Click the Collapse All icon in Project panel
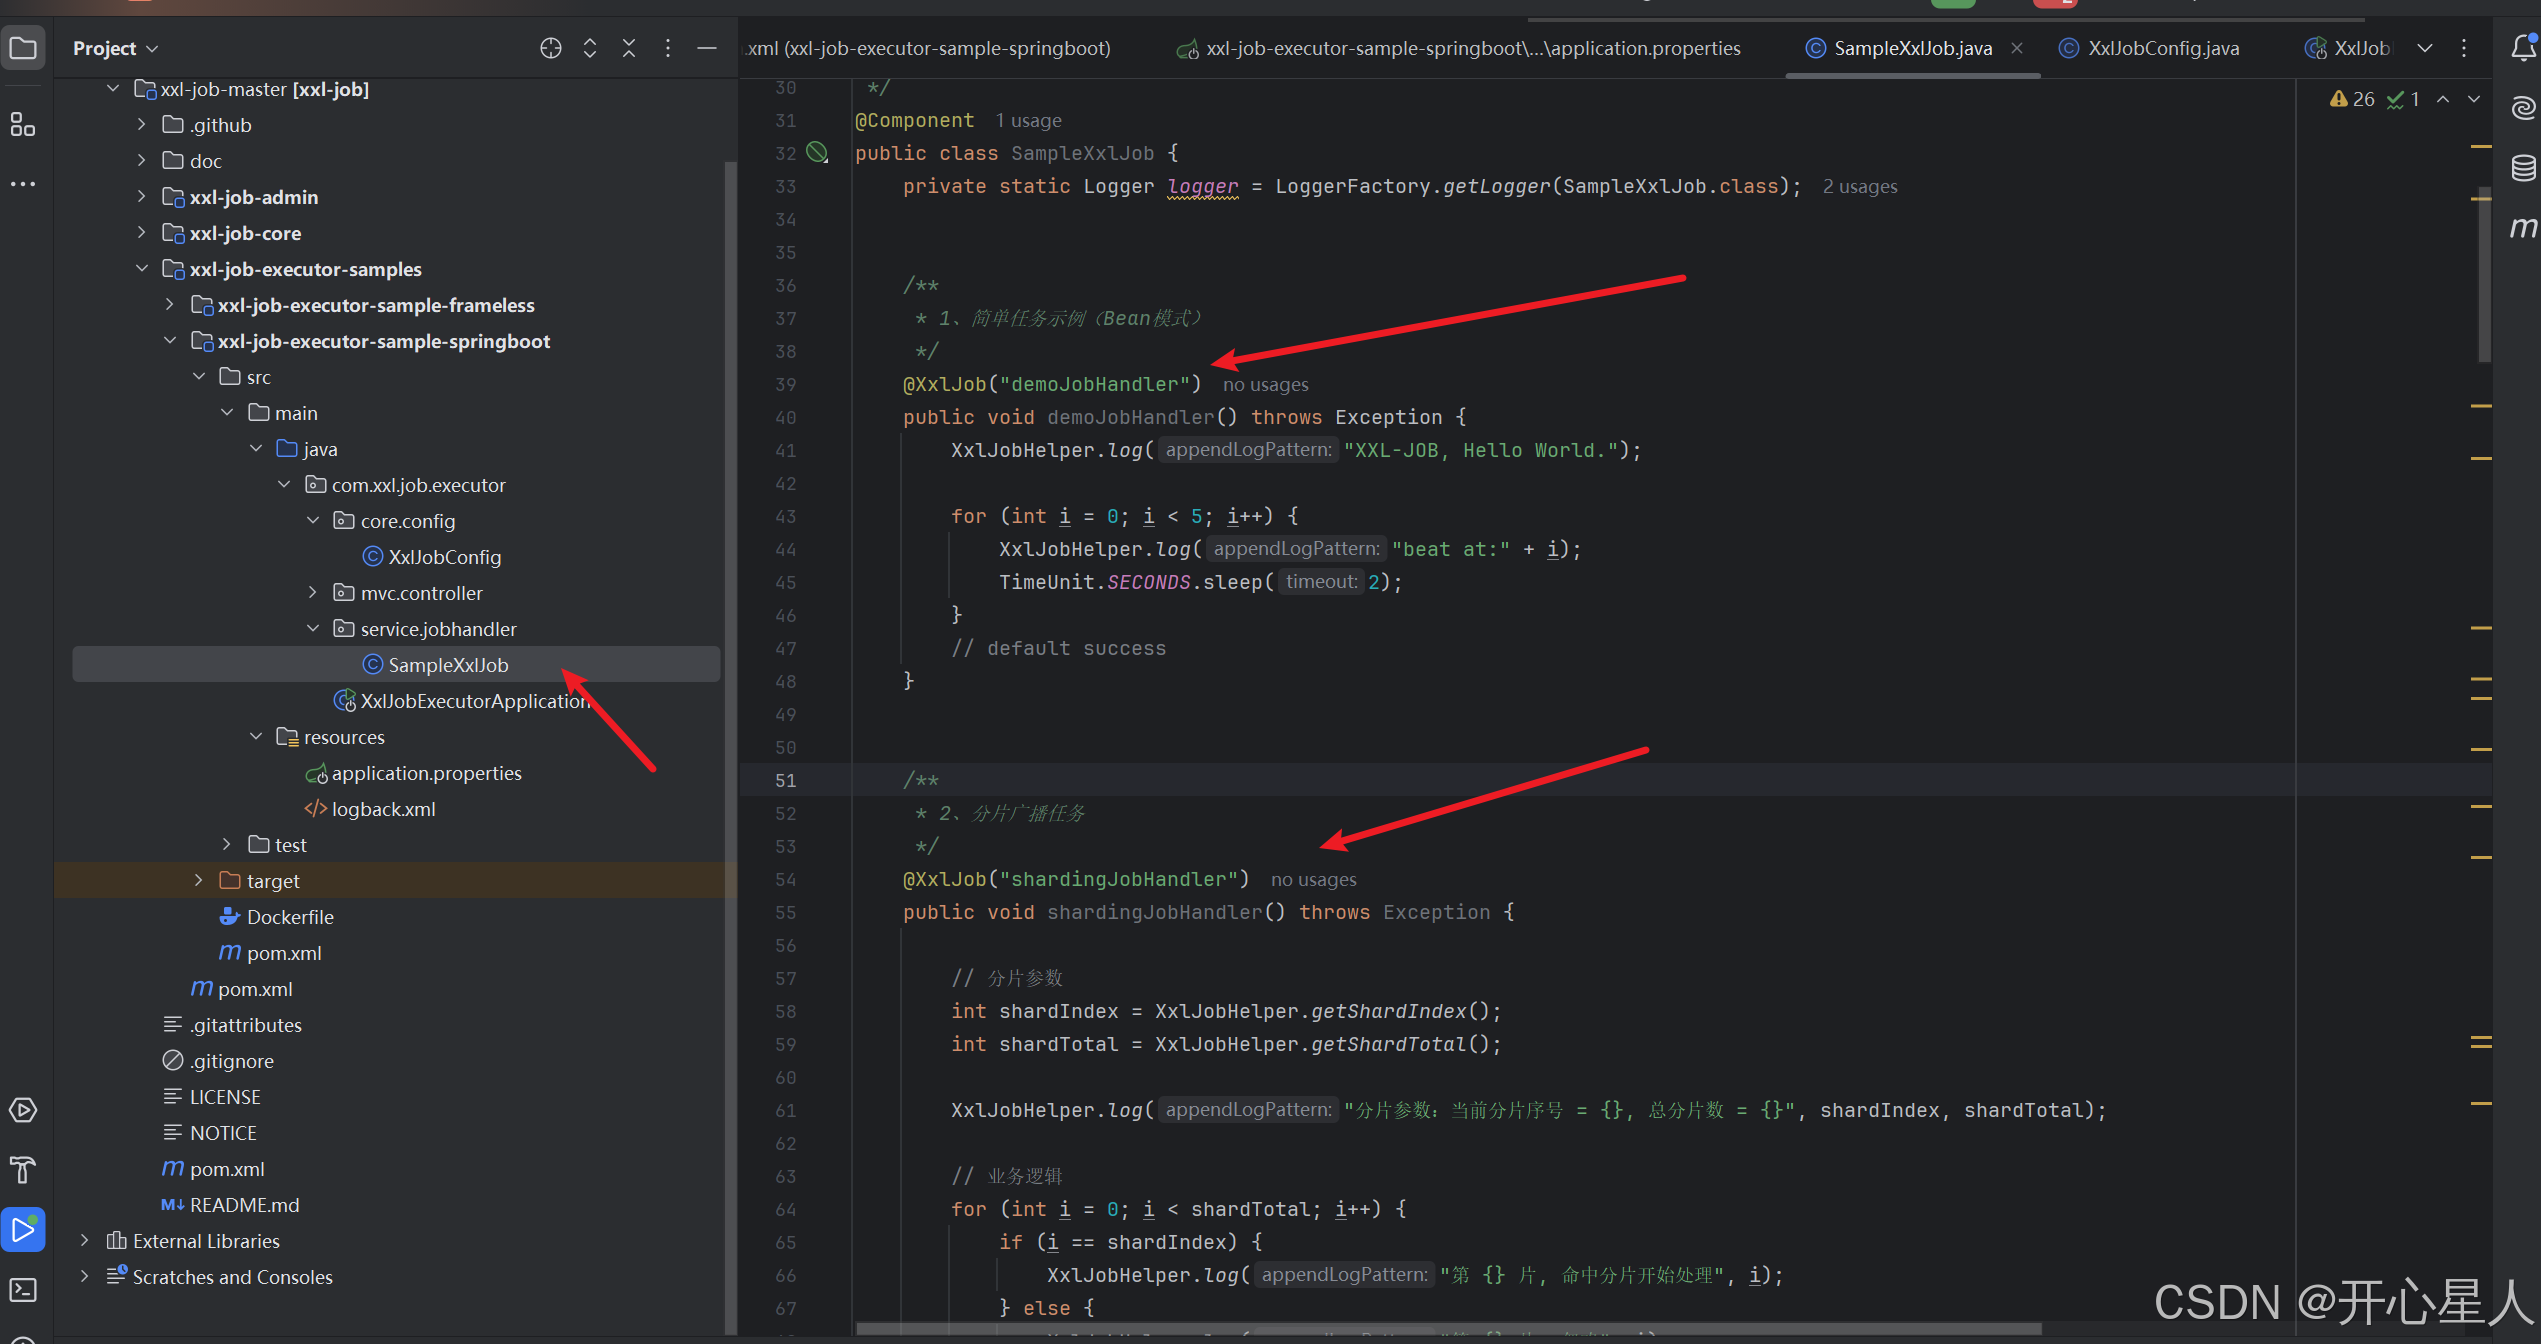Image resolution: width=2541 pixels, height=1344 pixels. (x=628, y=48)
